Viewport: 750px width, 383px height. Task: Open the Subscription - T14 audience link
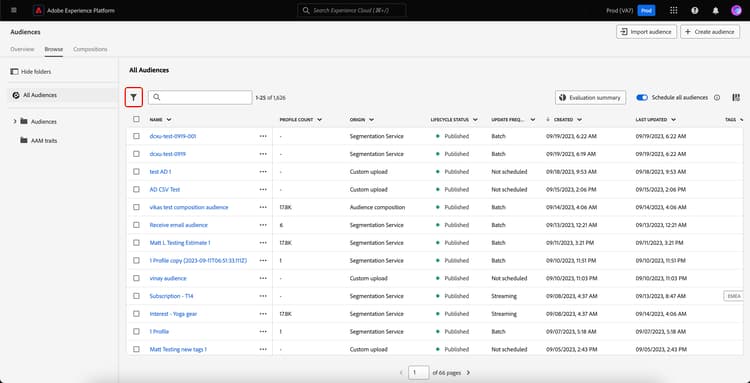pos(171,296)
